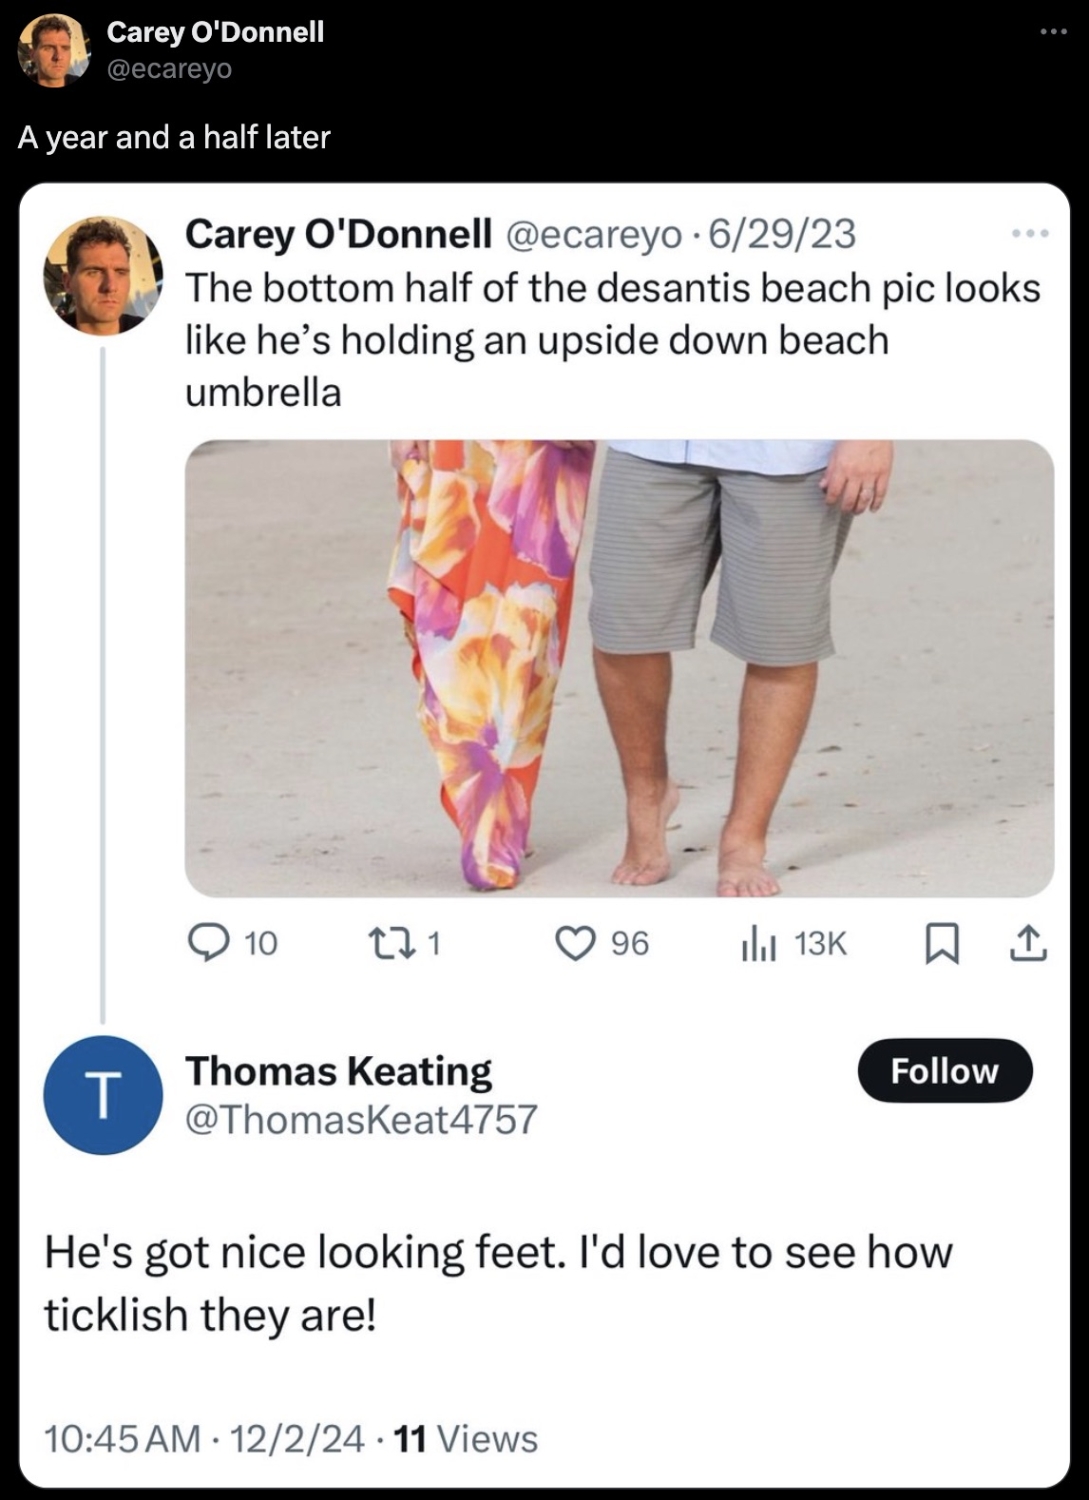Open more options on quoted tweet
This screenshot has width=1089, height=1500.
[1030, 234]
